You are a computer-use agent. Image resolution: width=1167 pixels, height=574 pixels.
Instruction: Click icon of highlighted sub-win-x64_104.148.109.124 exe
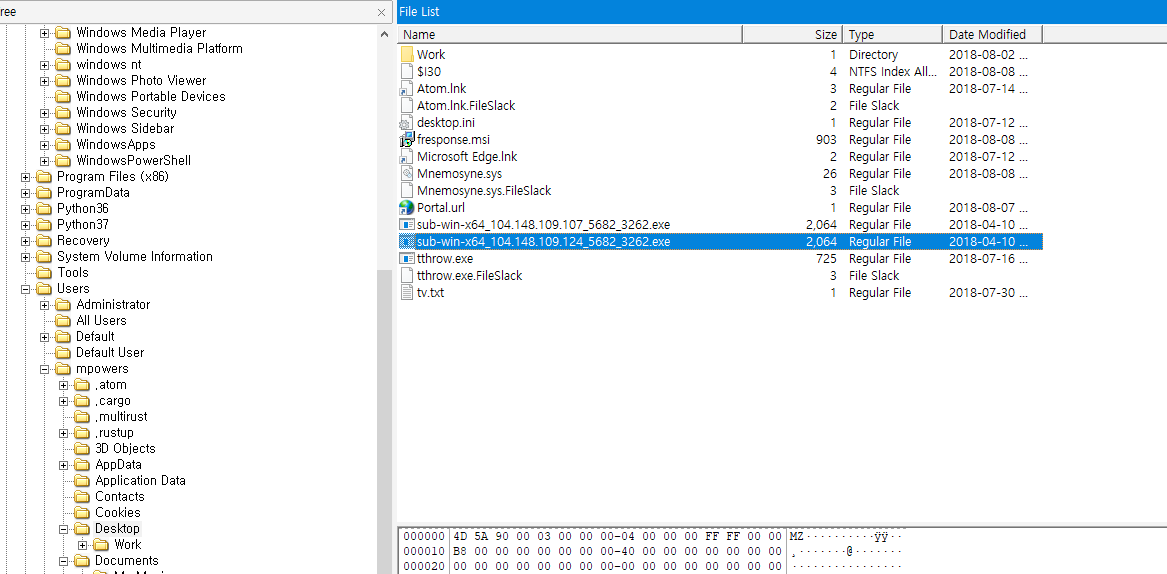click(x=406, y=241)
